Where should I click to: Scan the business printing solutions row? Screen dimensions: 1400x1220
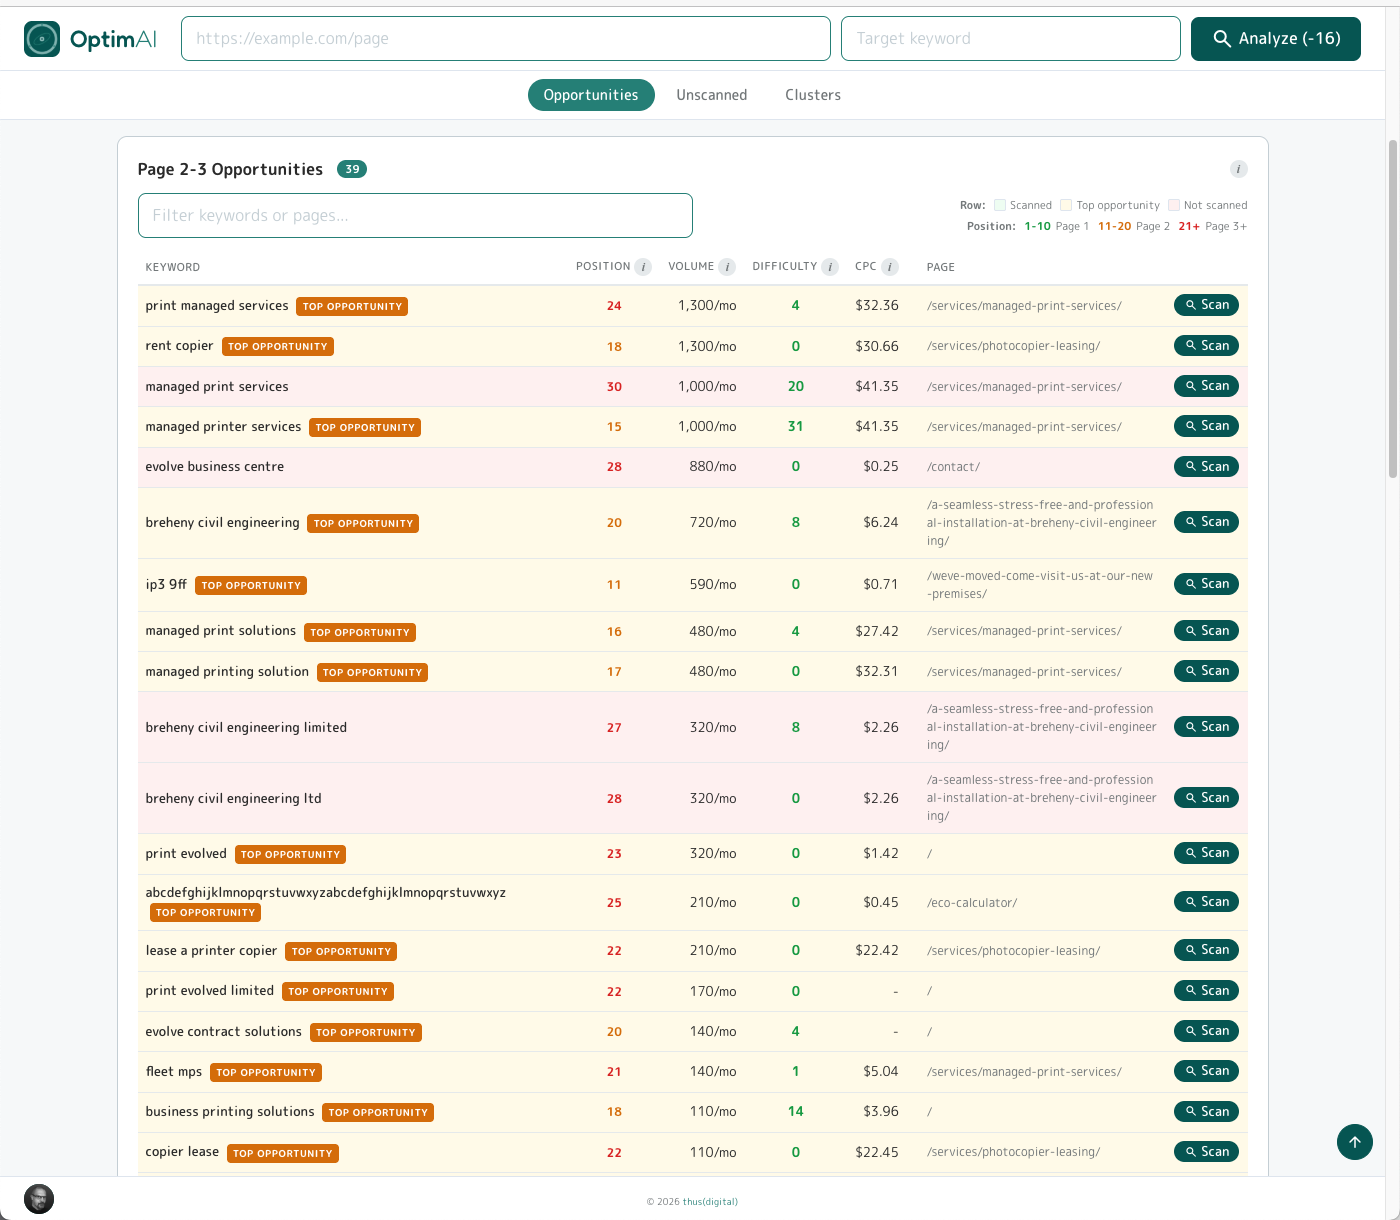(x=1206, y=1112)
